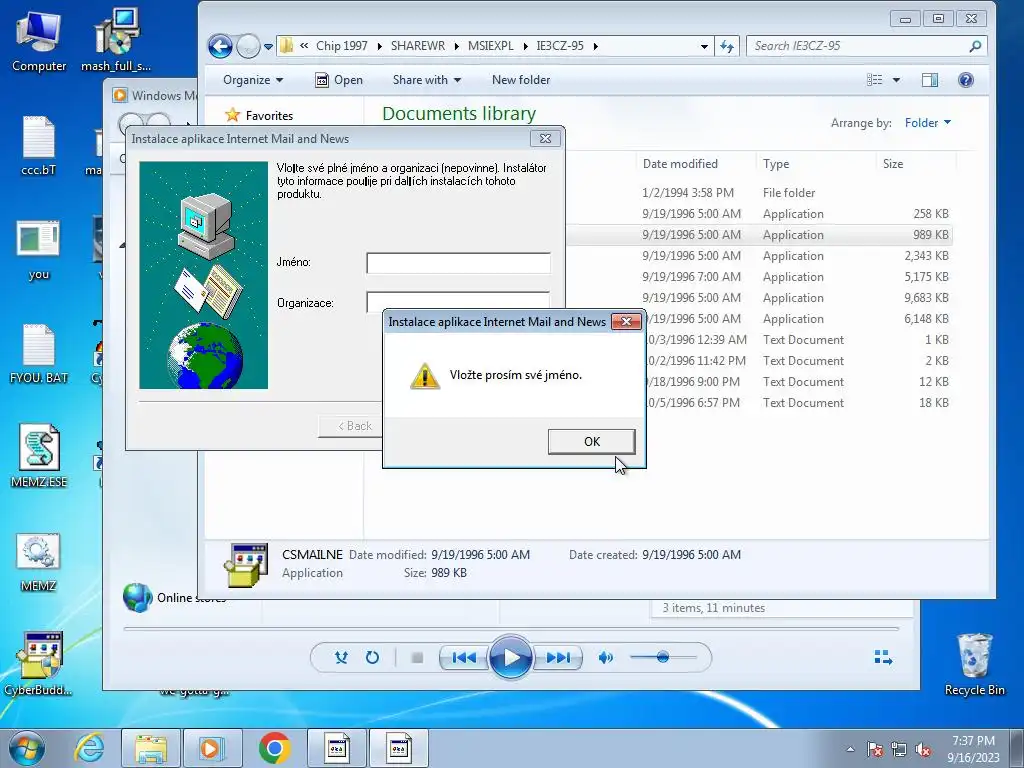Click Chip 1997 in address breadcrumb
Image resolution: width=1024 pixels, height=768 pixels.
point(342,46)
